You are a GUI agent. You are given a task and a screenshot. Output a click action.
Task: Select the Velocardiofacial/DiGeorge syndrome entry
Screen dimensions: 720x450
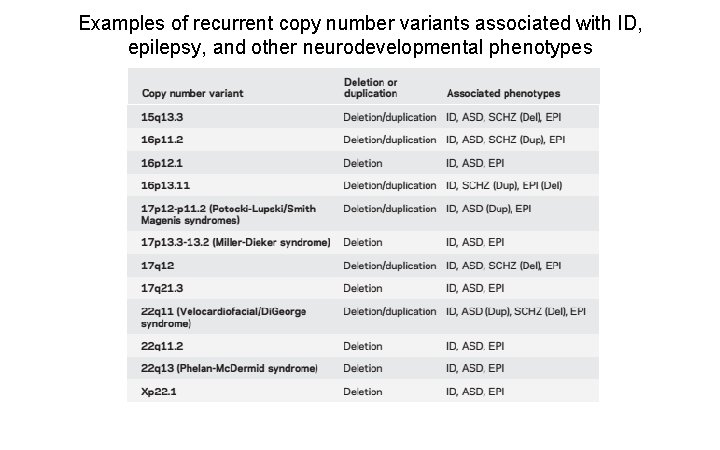223,317
